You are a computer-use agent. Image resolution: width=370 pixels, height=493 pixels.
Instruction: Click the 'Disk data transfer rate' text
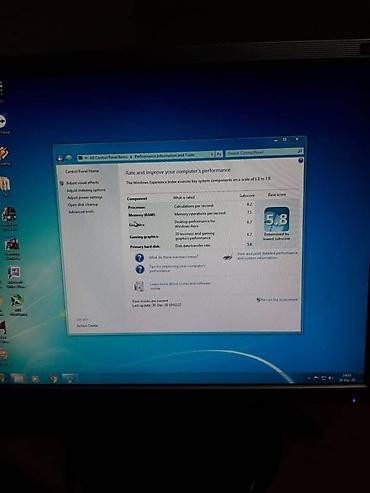(193, 246)
